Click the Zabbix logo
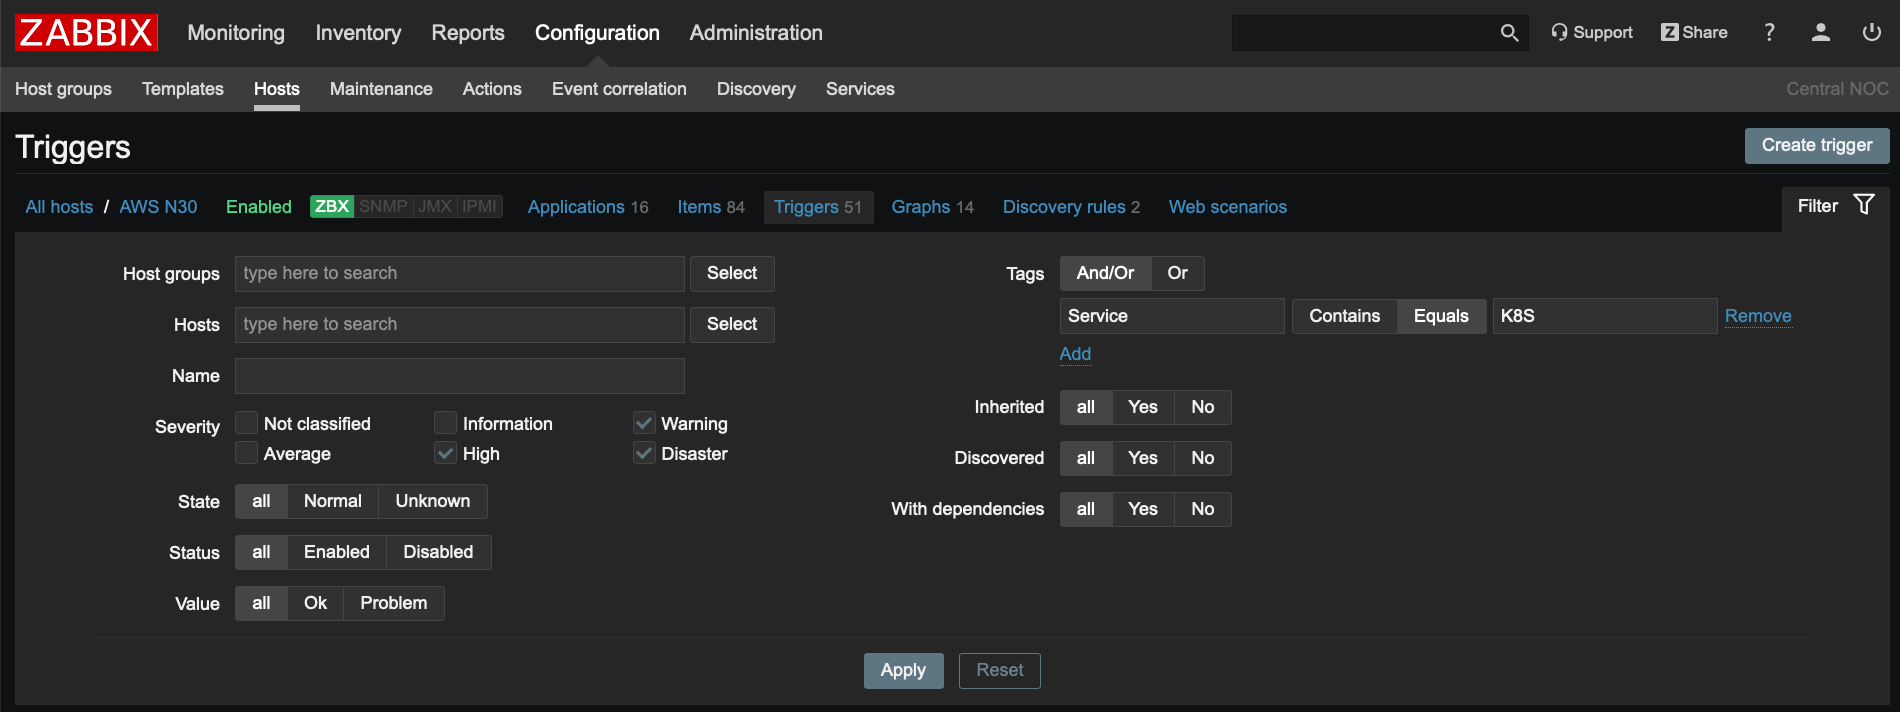 pos(86,33)
